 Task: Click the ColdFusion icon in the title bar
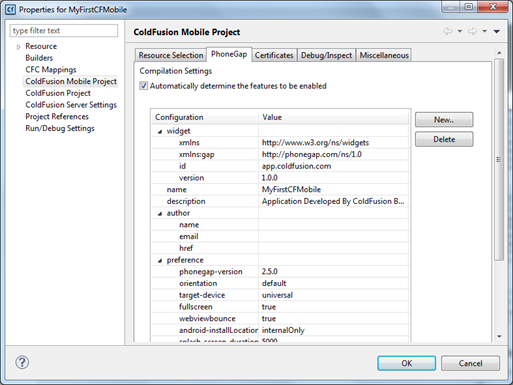[11, 9]
